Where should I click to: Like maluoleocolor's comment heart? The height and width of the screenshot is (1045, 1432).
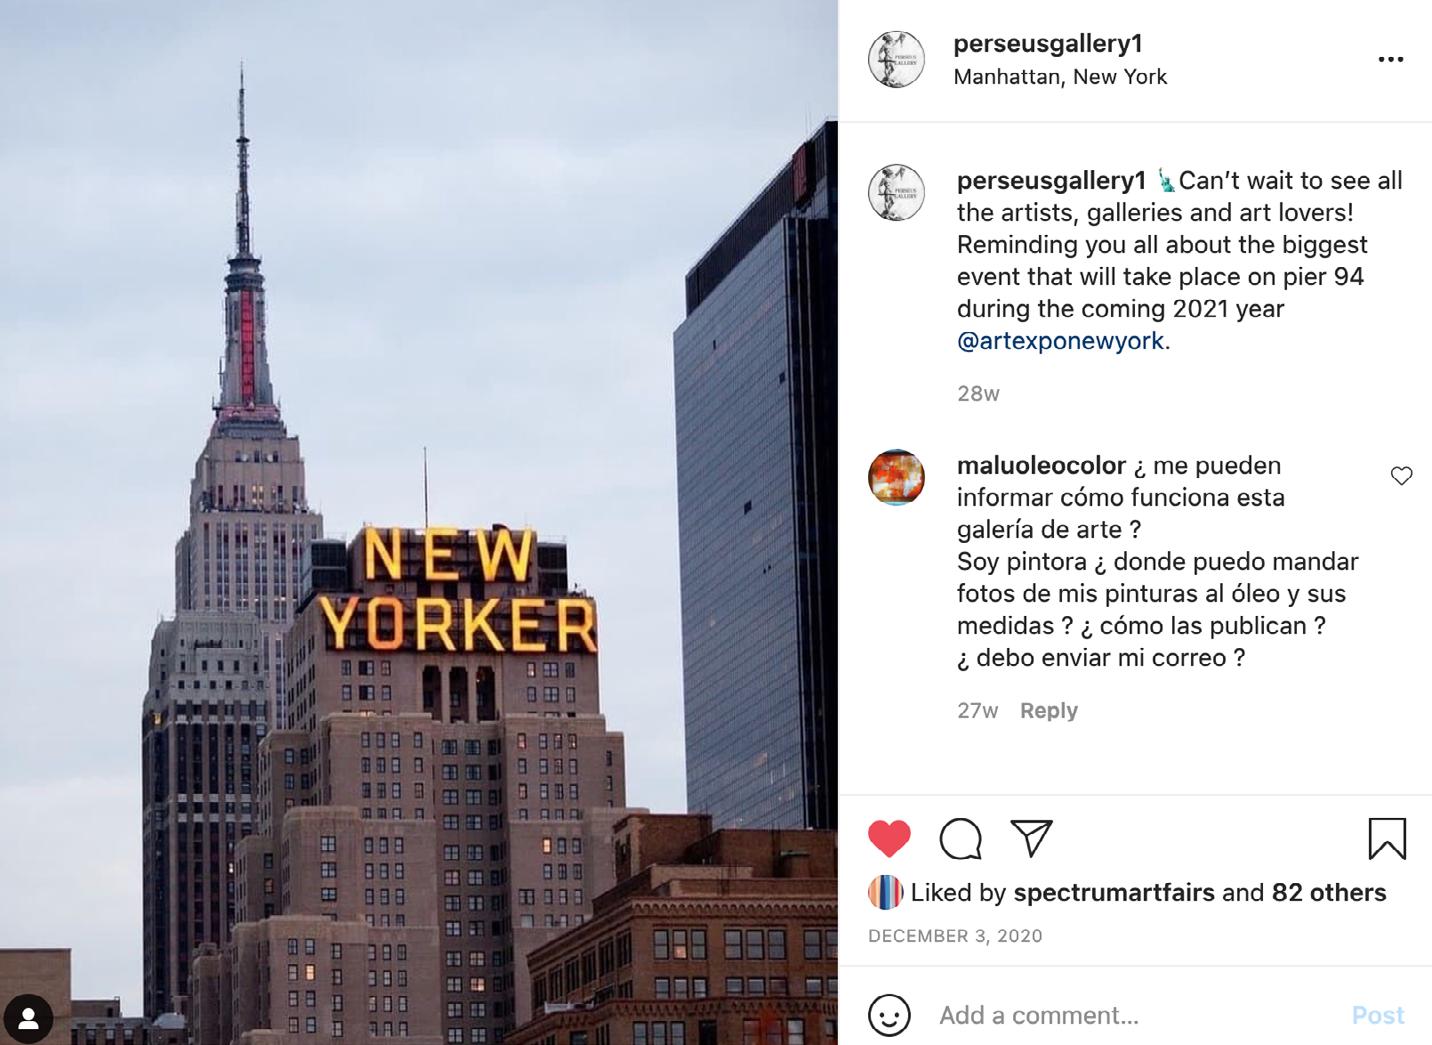click(1401, 476)
